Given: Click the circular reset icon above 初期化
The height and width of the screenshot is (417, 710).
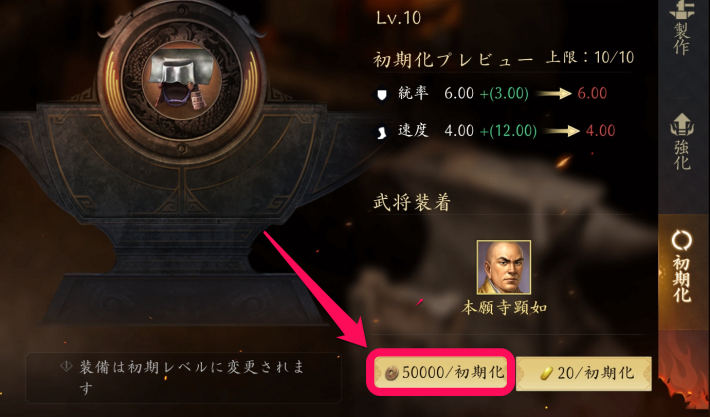Looking at the screenshot, I should pos(681,240).
